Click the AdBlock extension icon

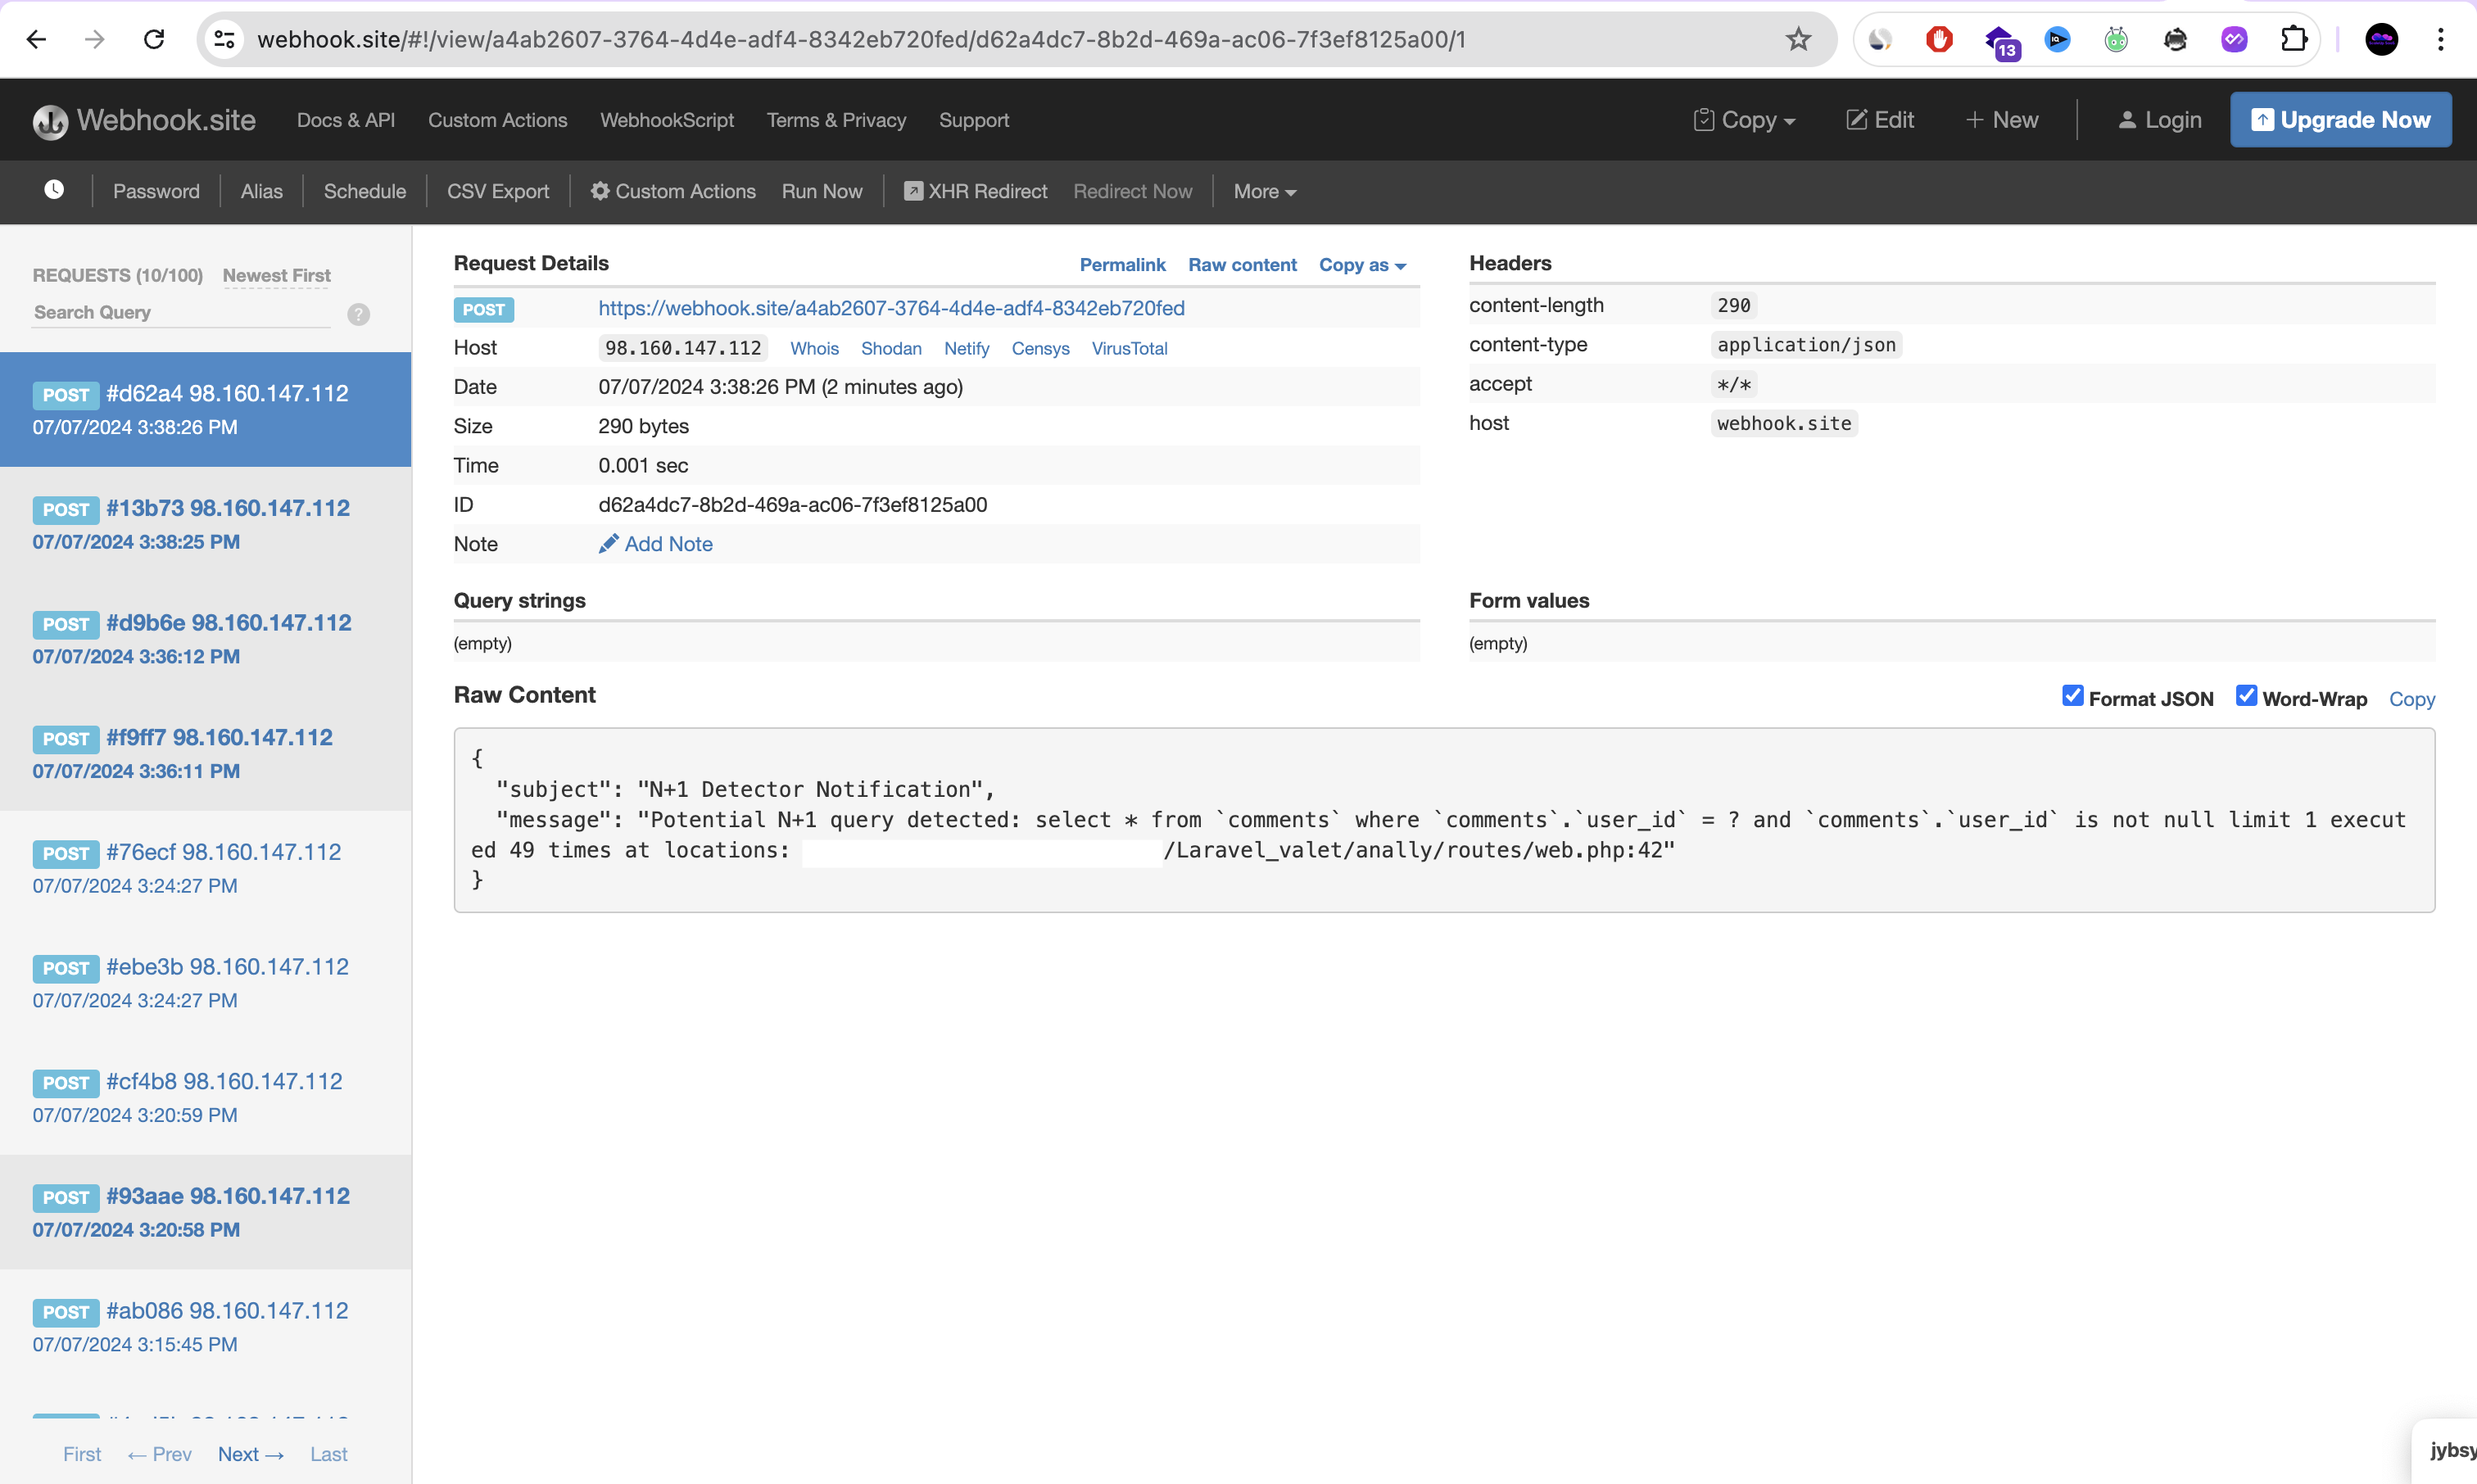(1938, 39)
